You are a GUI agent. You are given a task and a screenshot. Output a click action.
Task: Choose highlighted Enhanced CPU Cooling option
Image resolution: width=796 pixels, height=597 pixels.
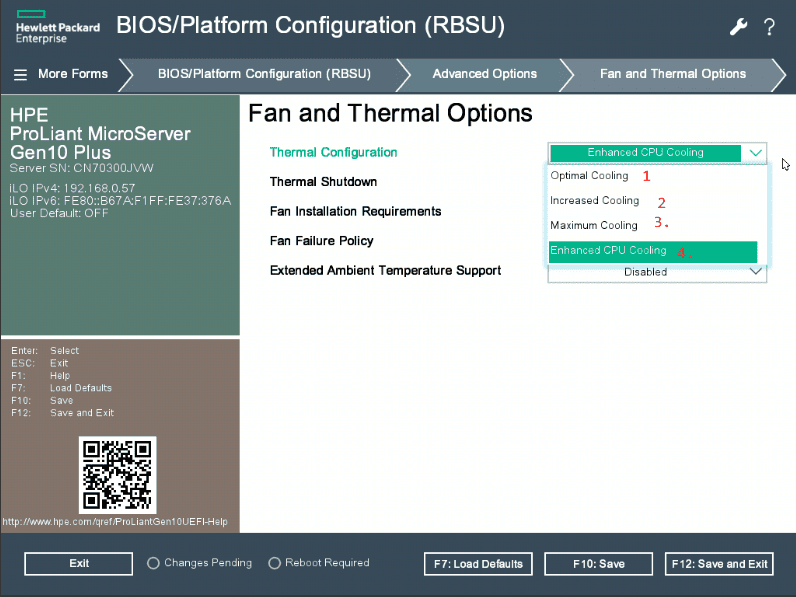click(x=653, y=251)
